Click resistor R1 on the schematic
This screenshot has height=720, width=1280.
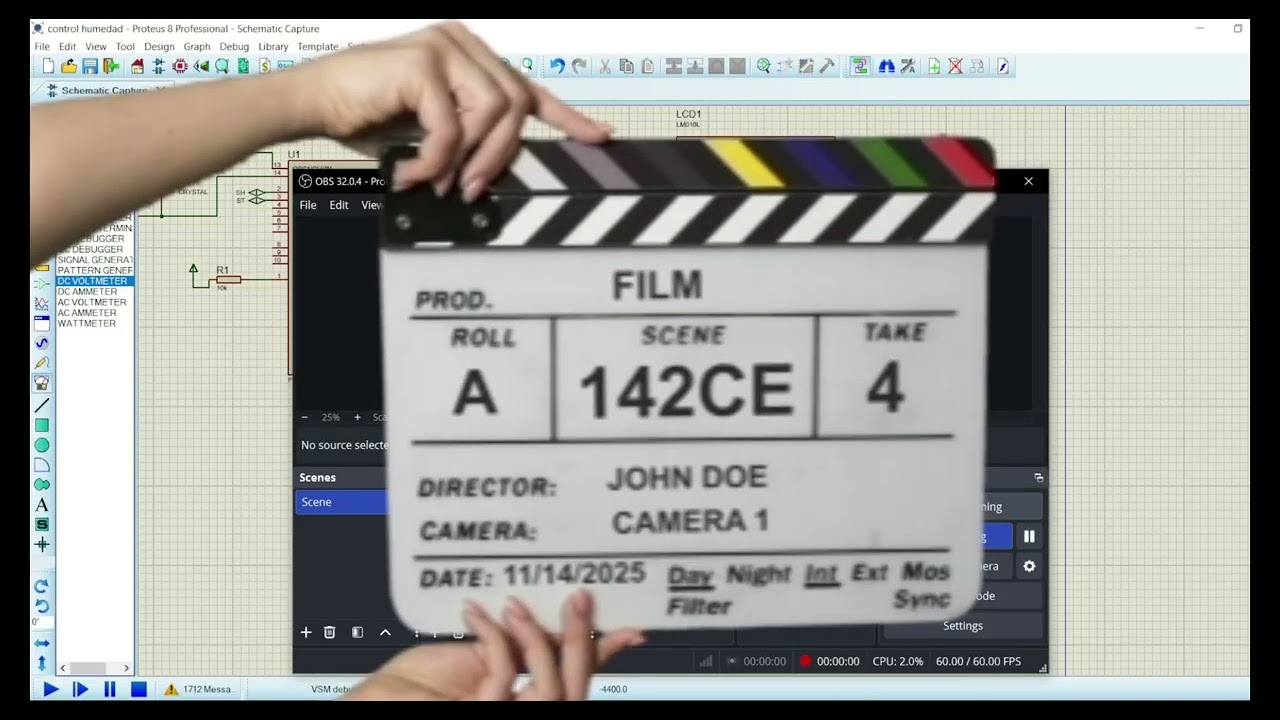click(227, 279)
